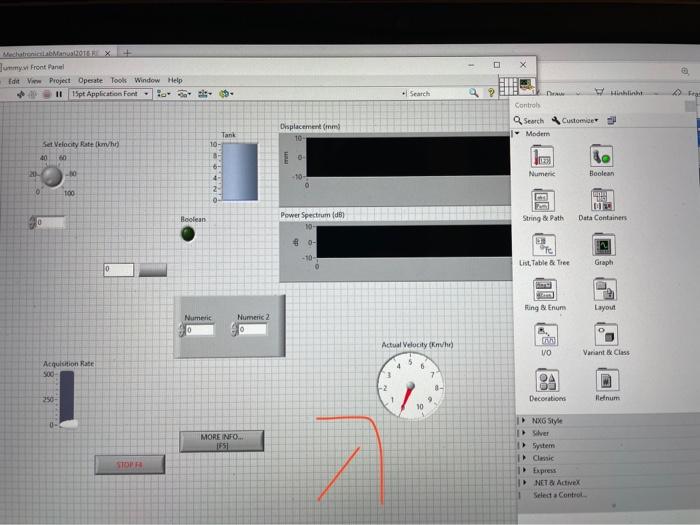The height and width of the screenshot is (525, 700).
Task: Click the STOP F4 button
Action: click(130, 465)
